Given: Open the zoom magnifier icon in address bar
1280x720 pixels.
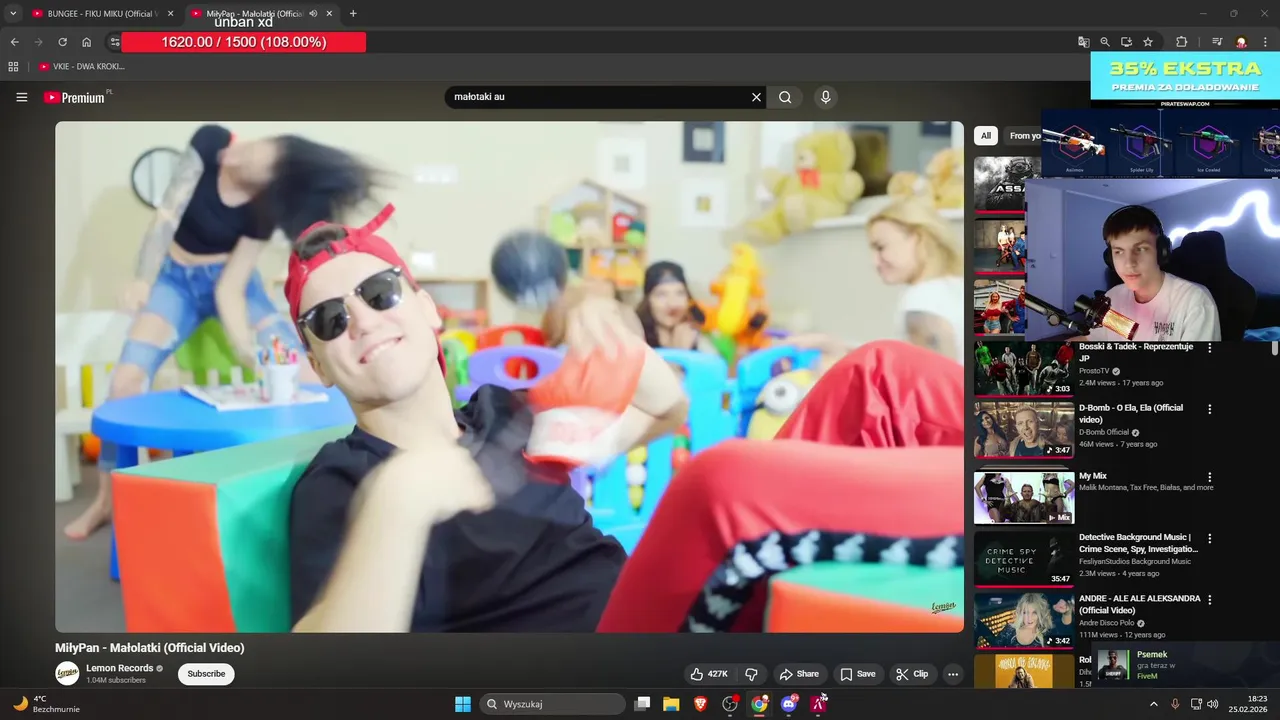Looking at the screenshot, I should pos(1105,42).
